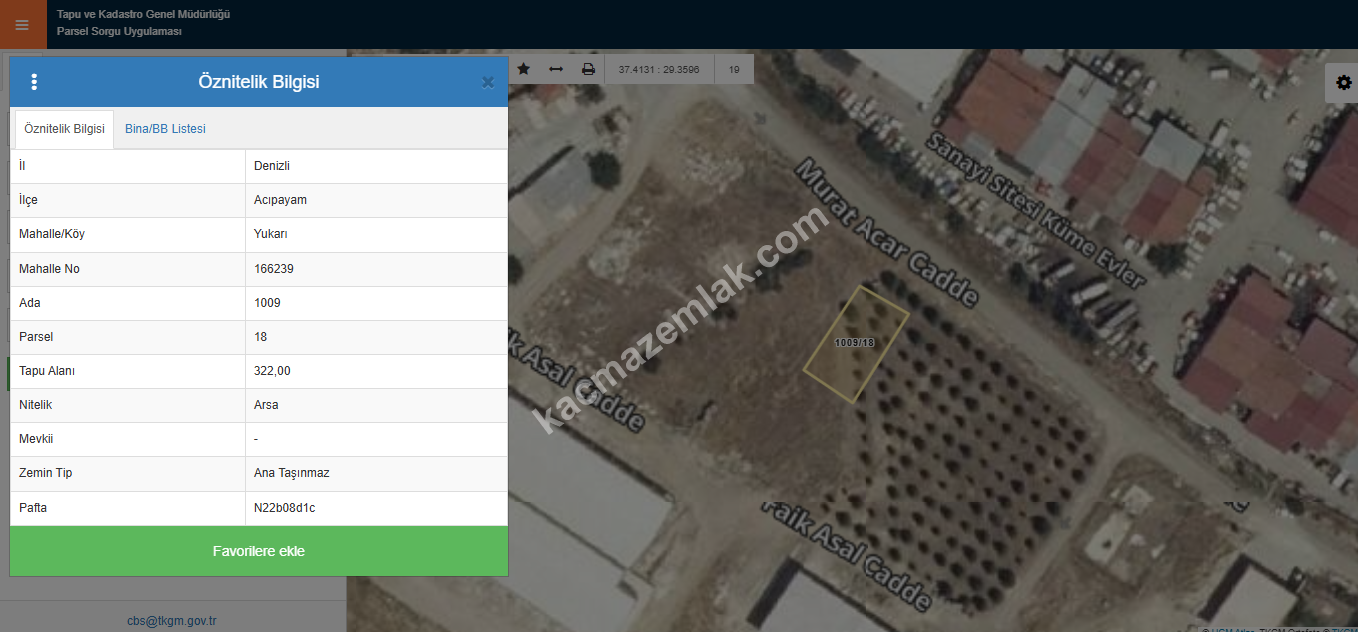Close the Öznitelik Bilgisi dialog
This screenshot has width=1358, height=632.
[488, 83]
